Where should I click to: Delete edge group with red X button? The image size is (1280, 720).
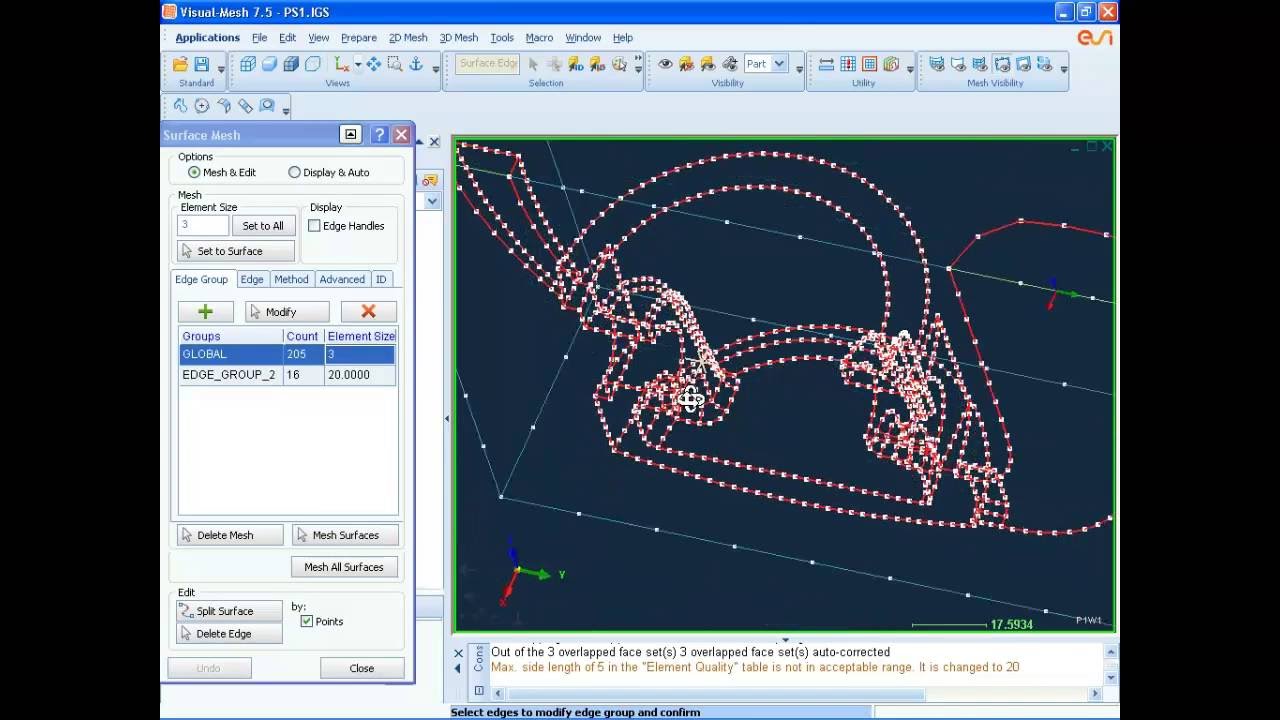pyautogui.click(x=368, y=312)
